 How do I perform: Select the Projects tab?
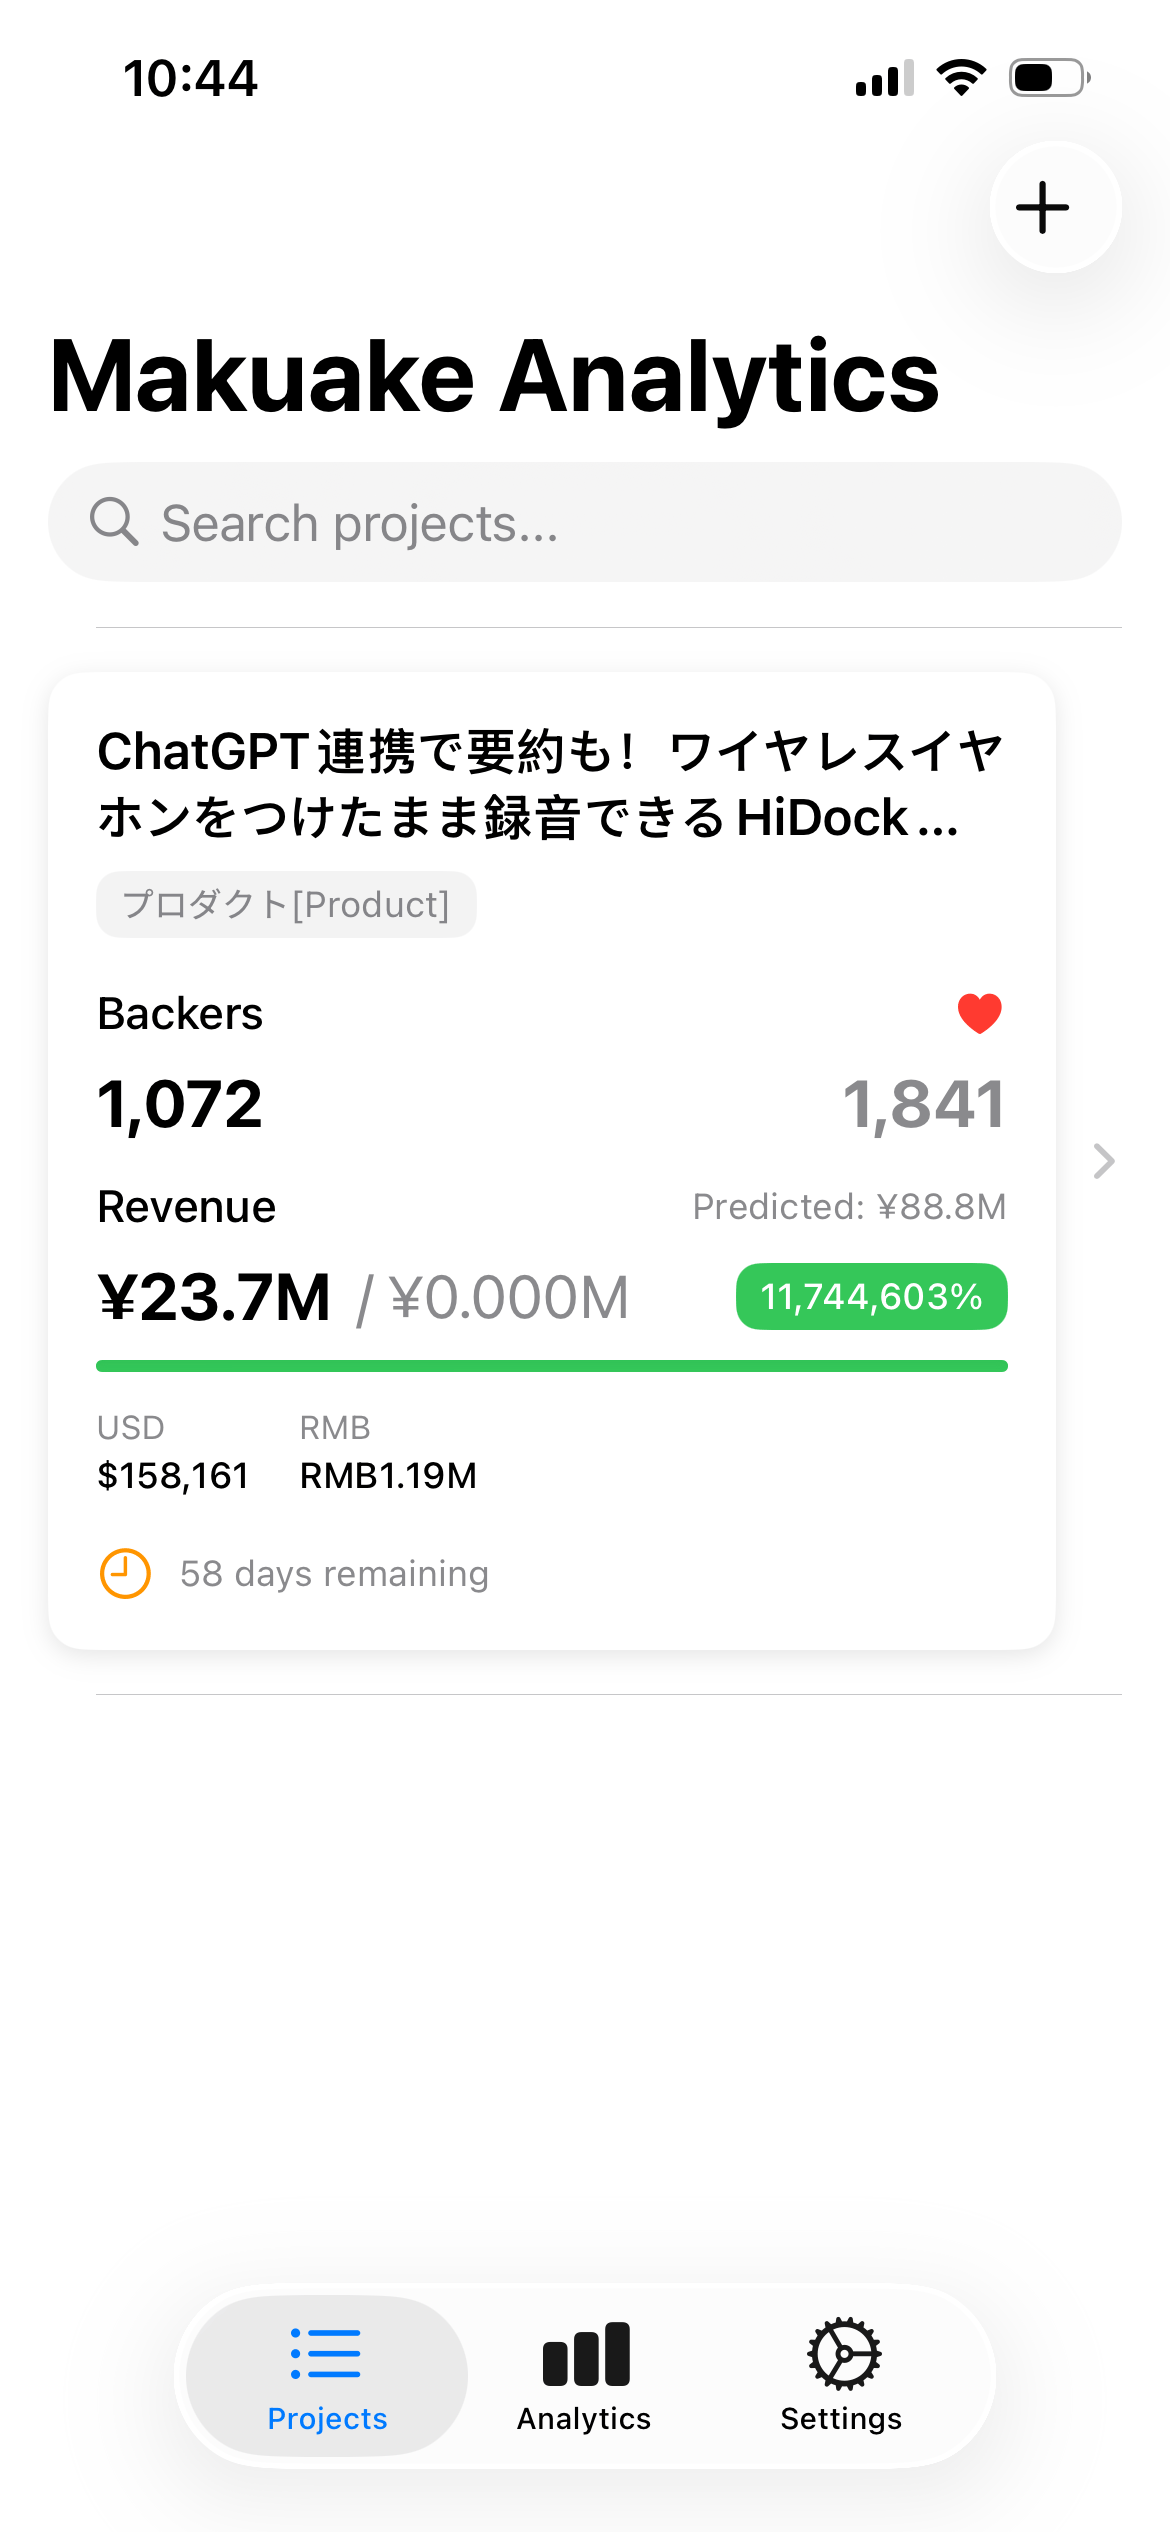[327, 2376]
